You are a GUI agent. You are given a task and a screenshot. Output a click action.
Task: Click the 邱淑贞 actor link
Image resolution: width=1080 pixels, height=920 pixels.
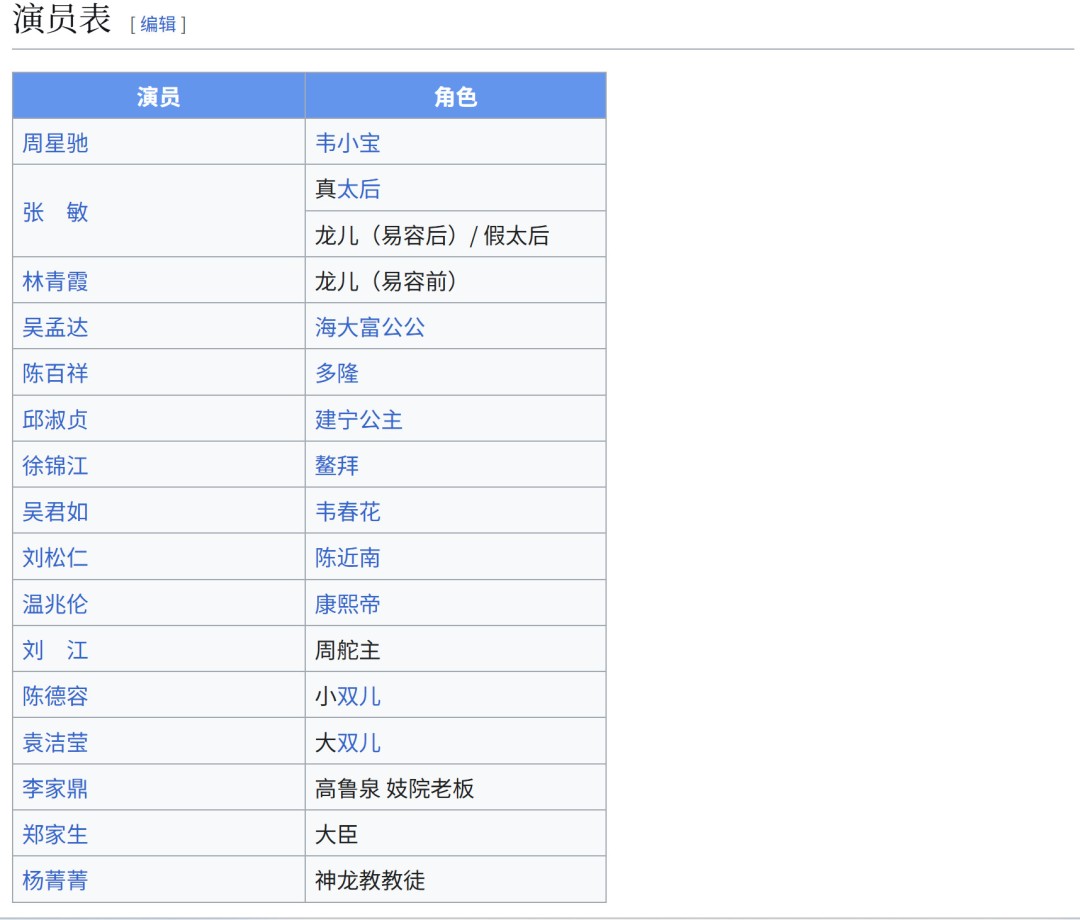point(55,418)
